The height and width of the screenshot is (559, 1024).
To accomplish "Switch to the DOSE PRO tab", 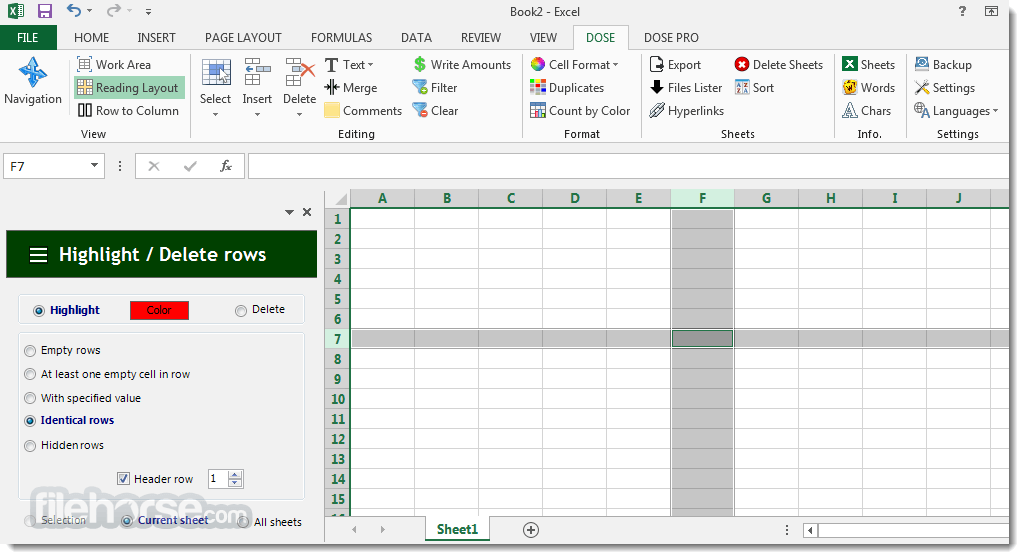I will coord(671,38).
